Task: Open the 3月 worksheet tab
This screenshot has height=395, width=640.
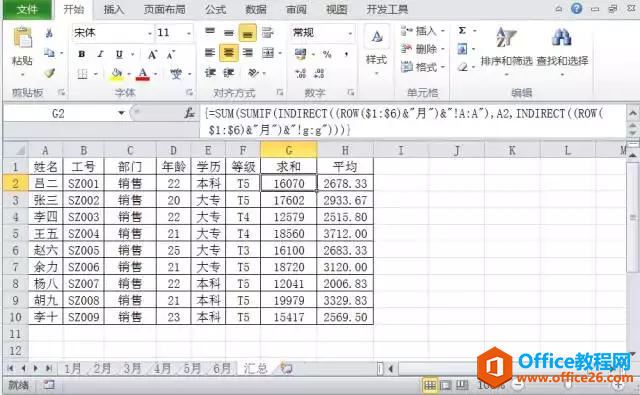Action: (132, 368)
